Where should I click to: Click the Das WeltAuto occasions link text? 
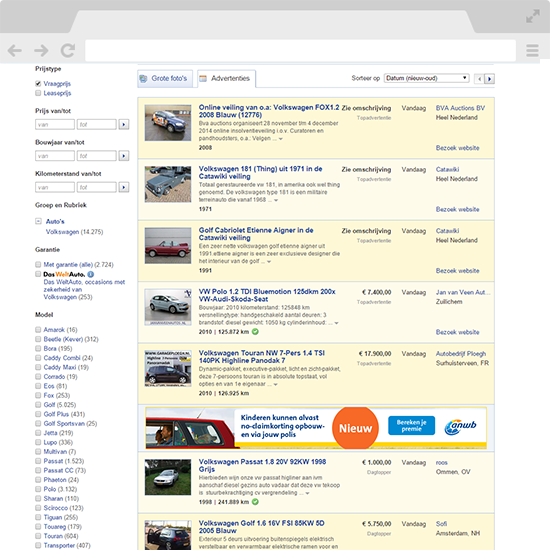pyautogui.click(x=84, y=289)
